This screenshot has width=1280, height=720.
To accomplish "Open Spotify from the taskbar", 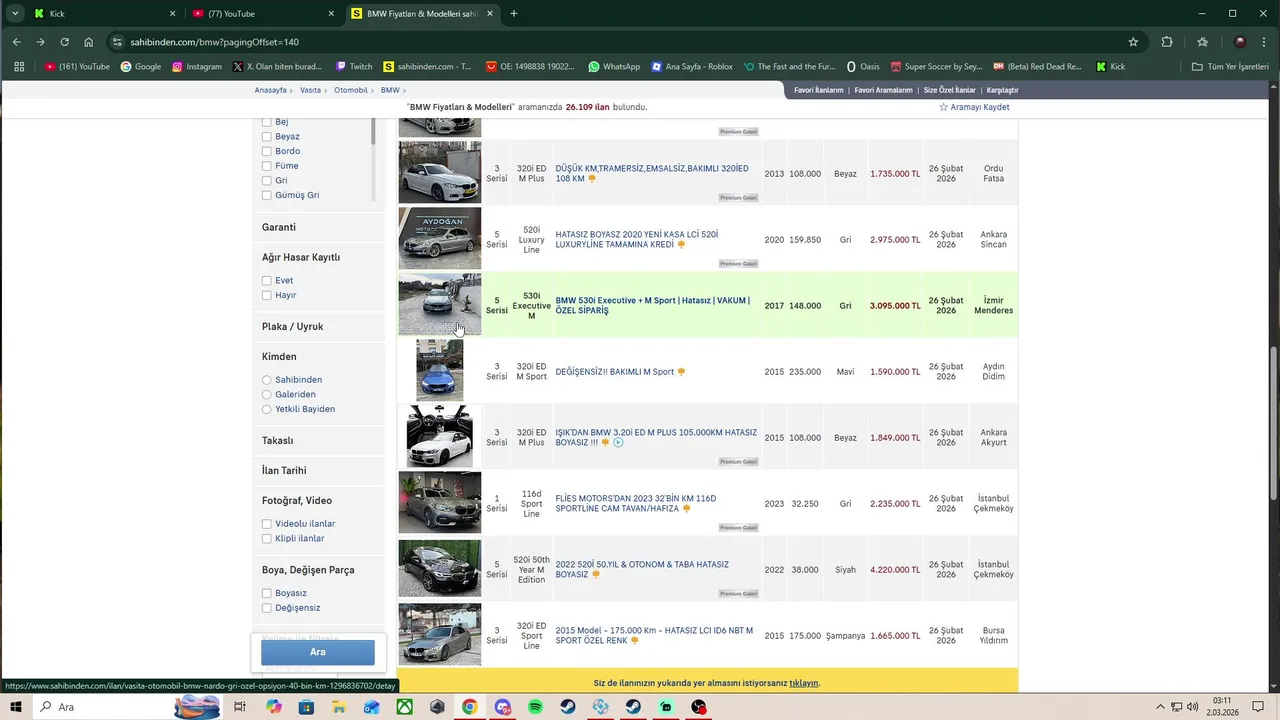I will click(x=535, y=707).
